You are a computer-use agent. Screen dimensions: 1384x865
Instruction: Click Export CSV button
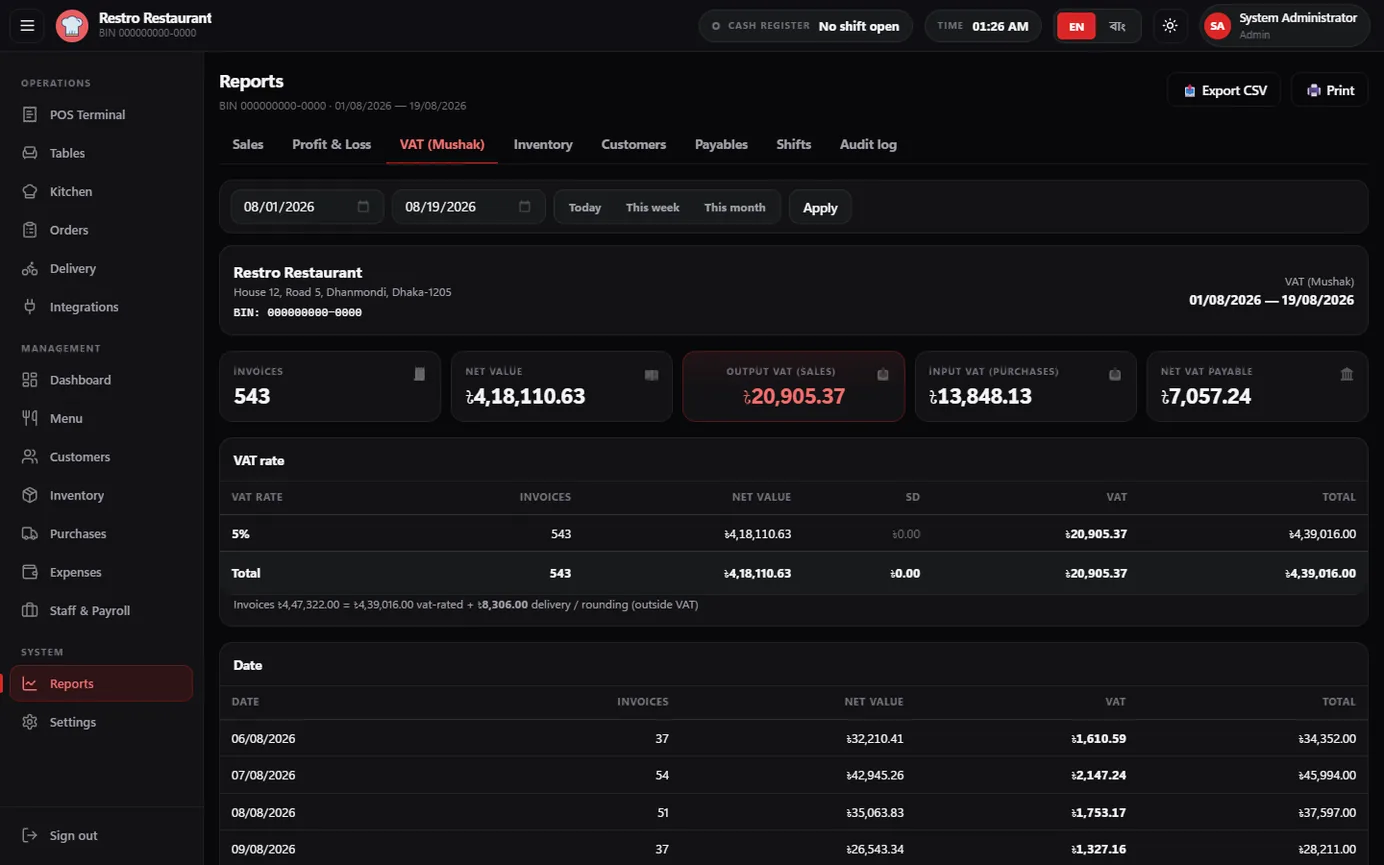pos(1224,90)
